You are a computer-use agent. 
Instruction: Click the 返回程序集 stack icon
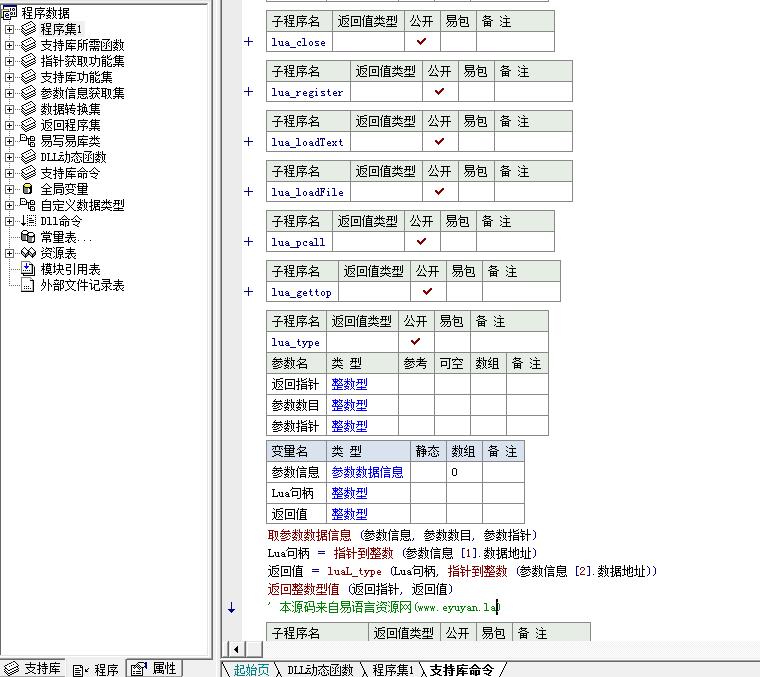point(28,125)
